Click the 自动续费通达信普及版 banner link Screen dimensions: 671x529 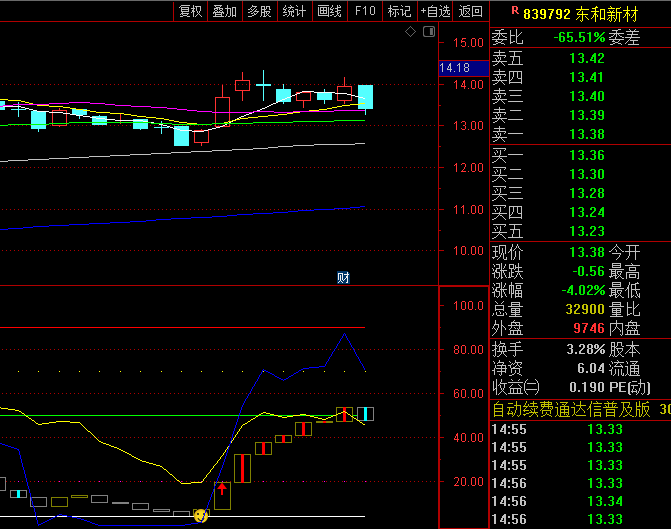click(571, 410)
